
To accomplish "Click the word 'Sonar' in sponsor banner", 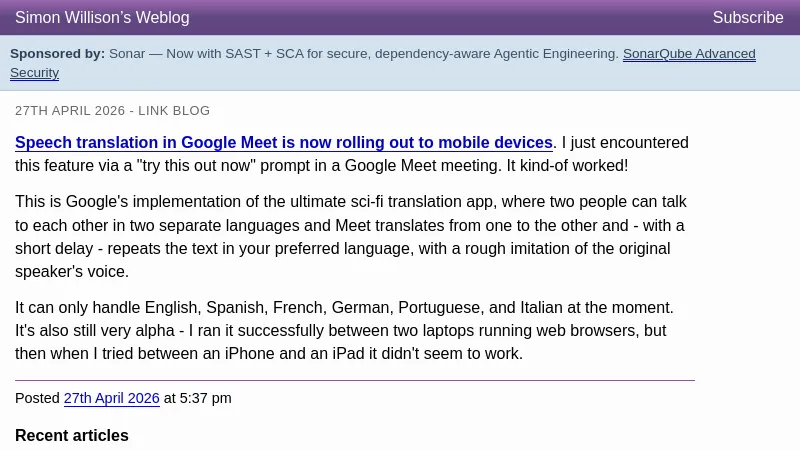I will 127,54.
